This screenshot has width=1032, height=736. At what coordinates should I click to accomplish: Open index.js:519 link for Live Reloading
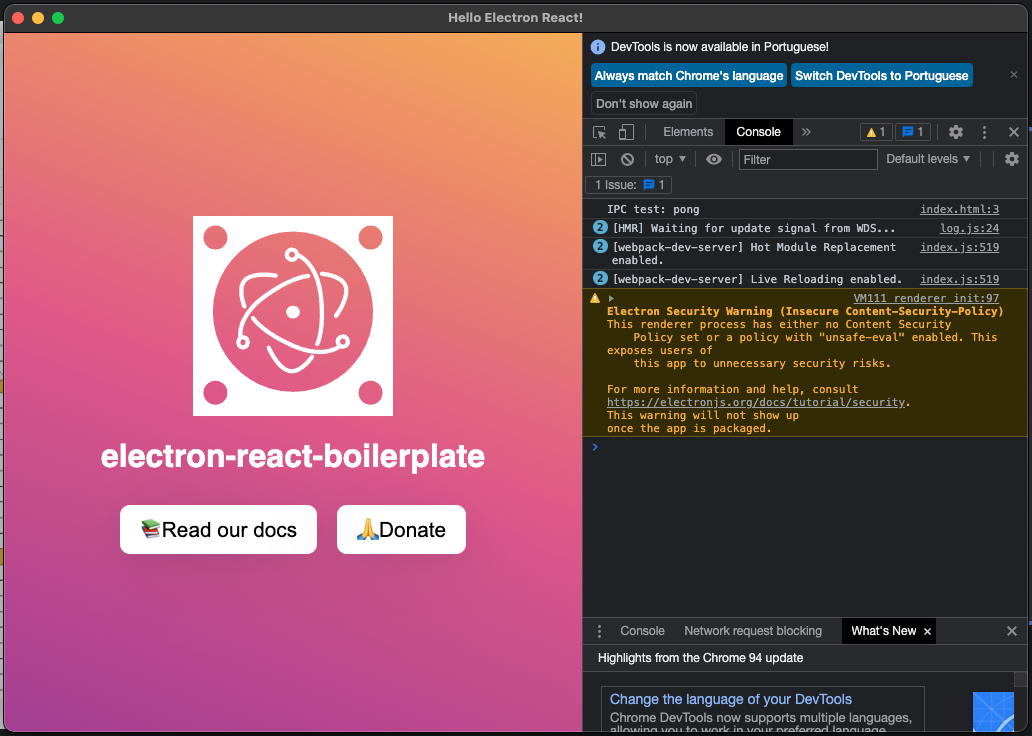[960, 279]
